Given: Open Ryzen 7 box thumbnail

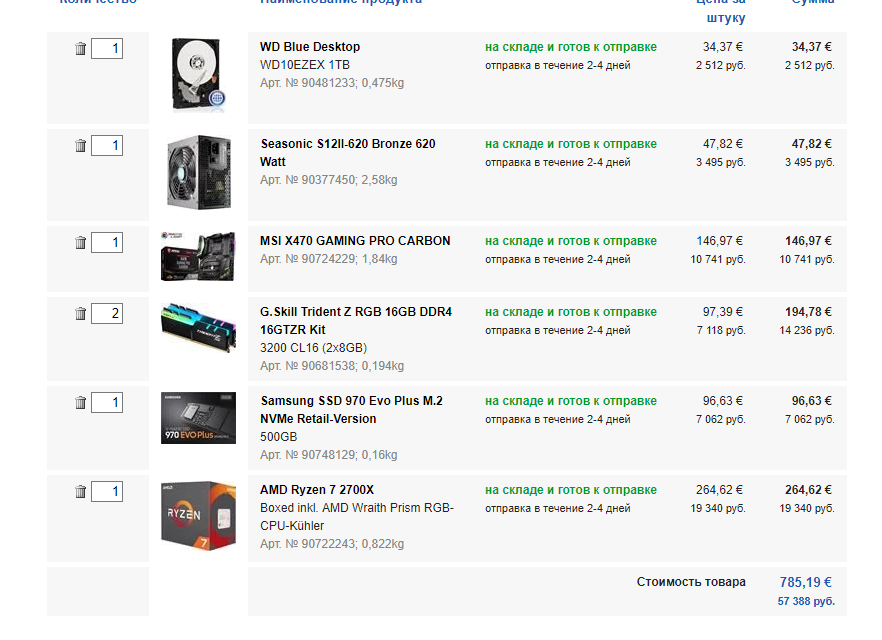Looking at the screenshot, I should [199, 515].
